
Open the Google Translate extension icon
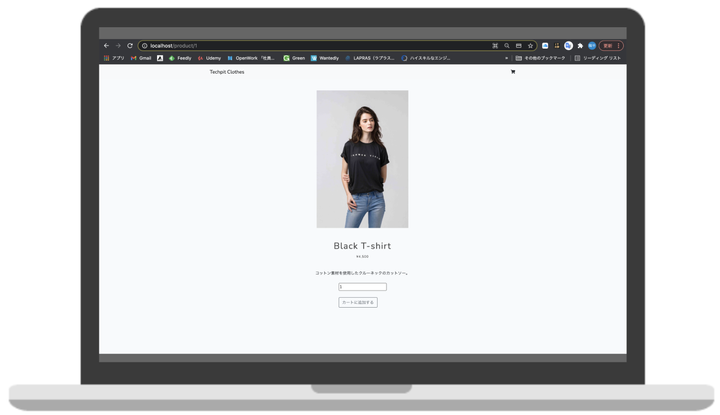tap(568, 46)
